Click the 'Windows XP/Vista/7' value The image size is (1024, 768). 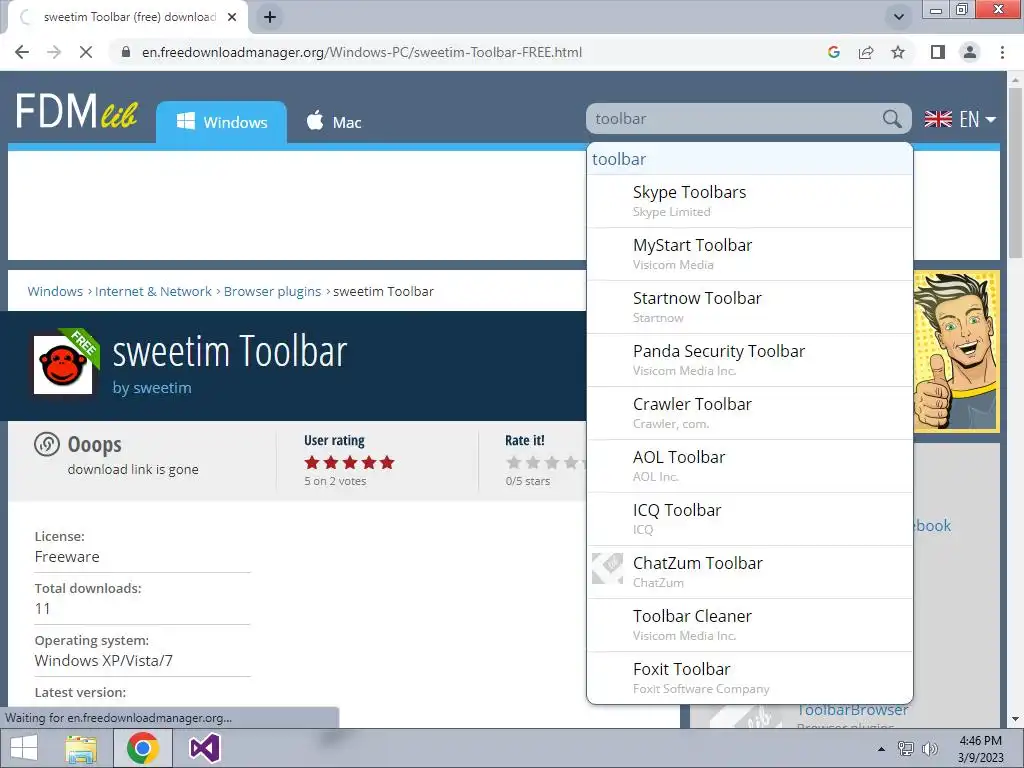point(104,660)
